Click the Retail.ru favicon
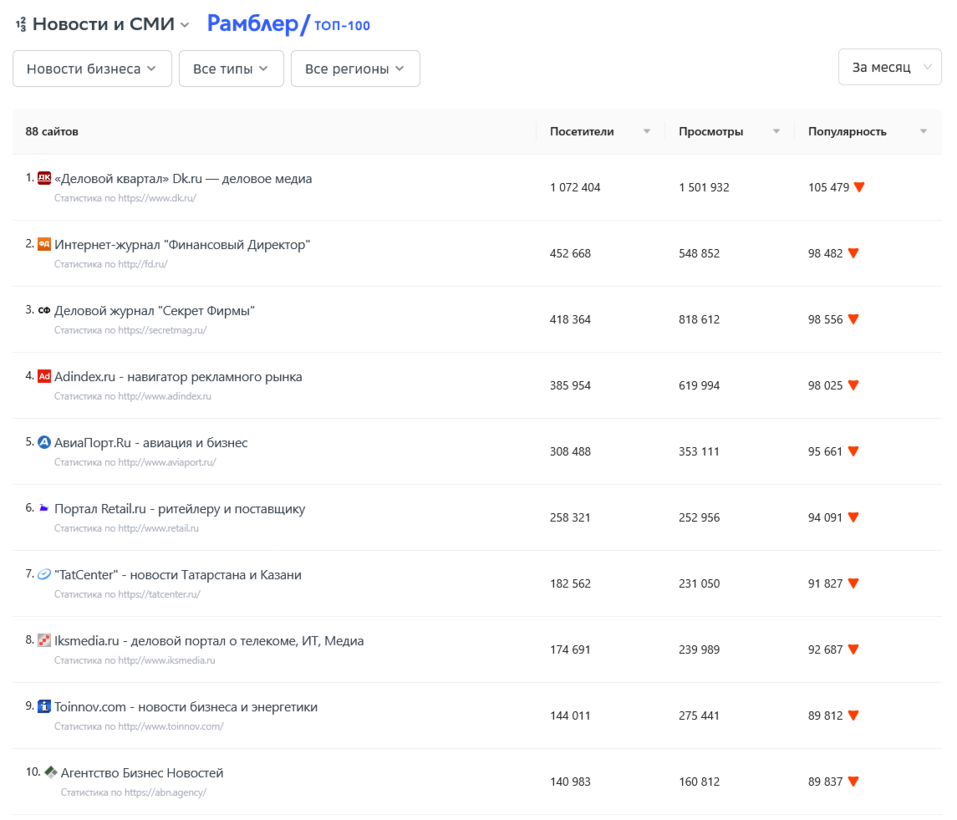The width and height of the screenshot is (957, 820). click(x=44, y=508)
